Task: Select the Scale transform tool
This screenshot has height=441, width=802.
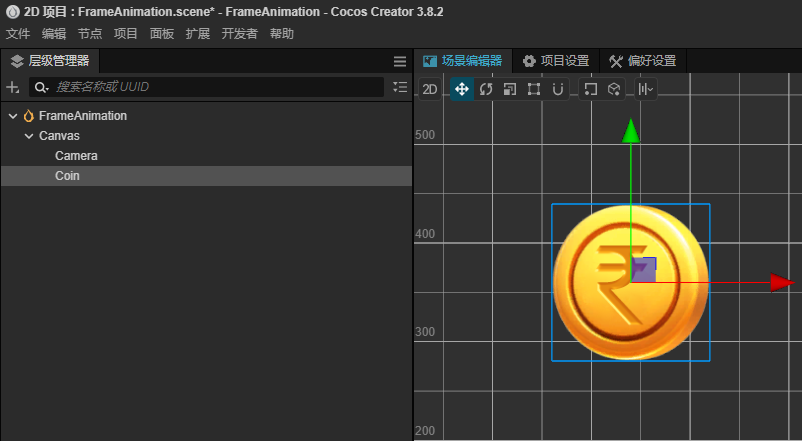Action: click(510, 90)
